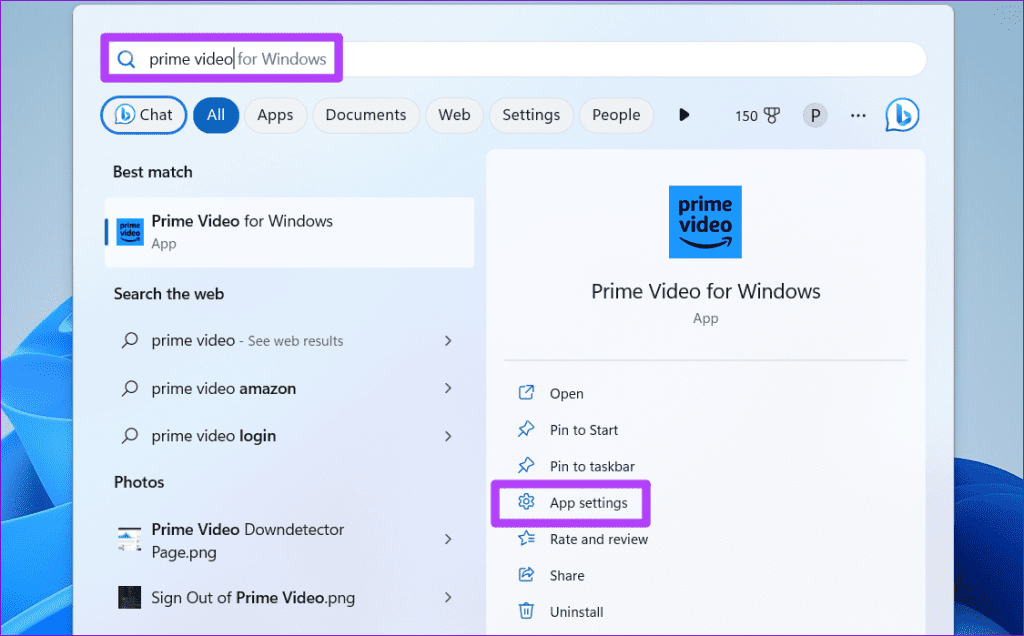Switch to the Apps filter tab
Image resolution: width=1024 pixels, height=636 pixels.
(275, 114)
